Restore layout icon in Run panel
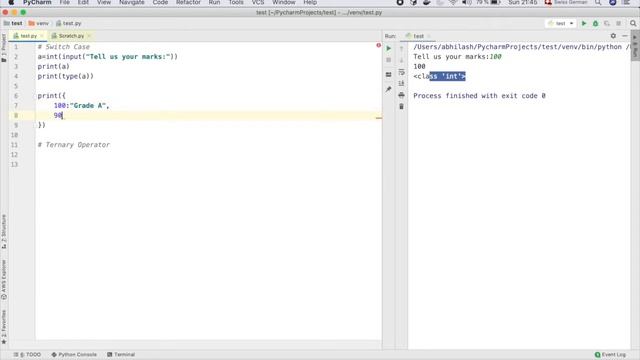This screenshot has width=640, height=360. click(389, 75)
